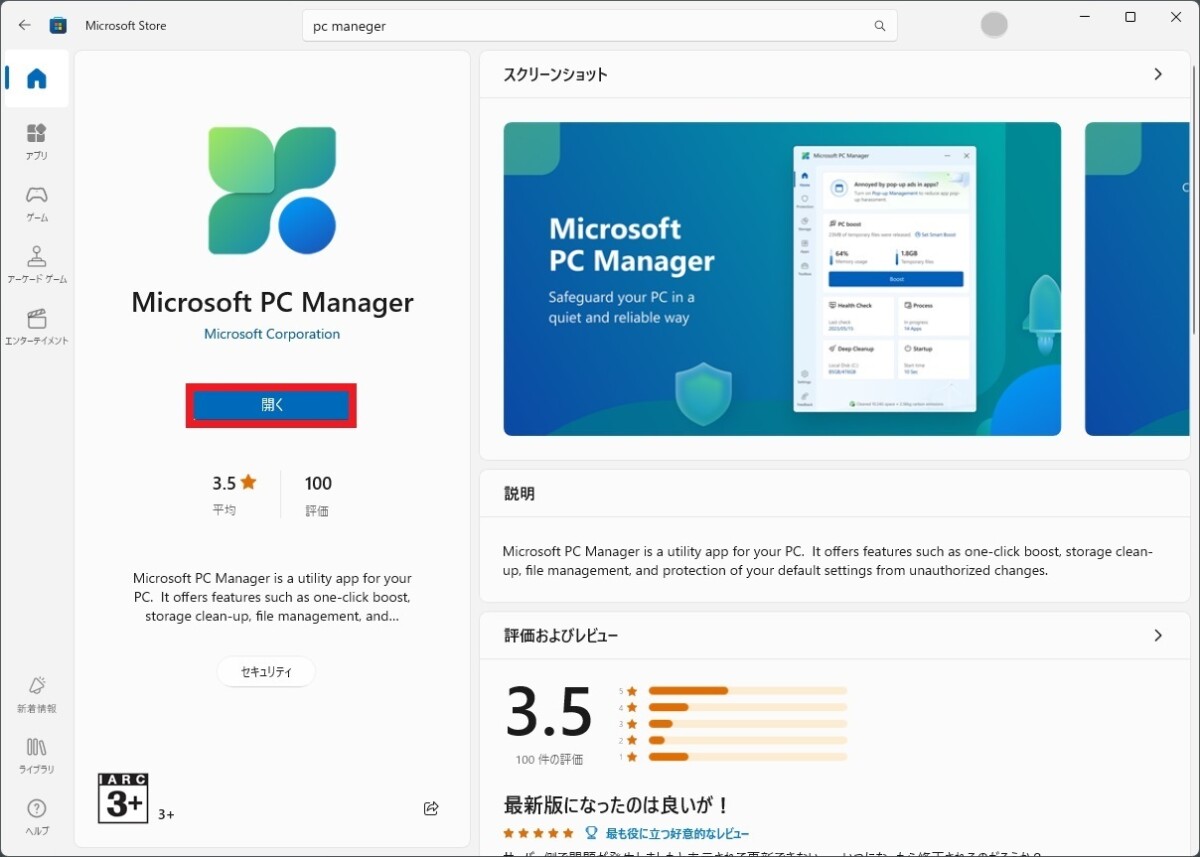Click the Microsoft Store logo icon
The height and width of the screenshot is (857, 1200).
59,25
